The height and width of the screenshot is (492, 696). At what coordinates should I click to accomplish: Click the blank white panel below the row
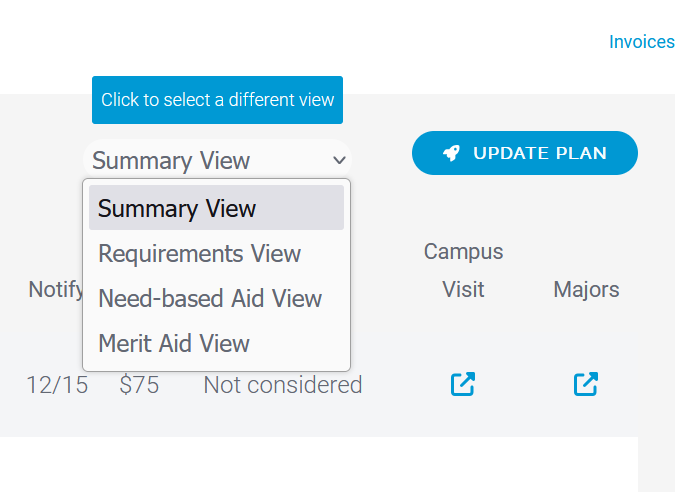pyautogui.click(x=319, y=464)
